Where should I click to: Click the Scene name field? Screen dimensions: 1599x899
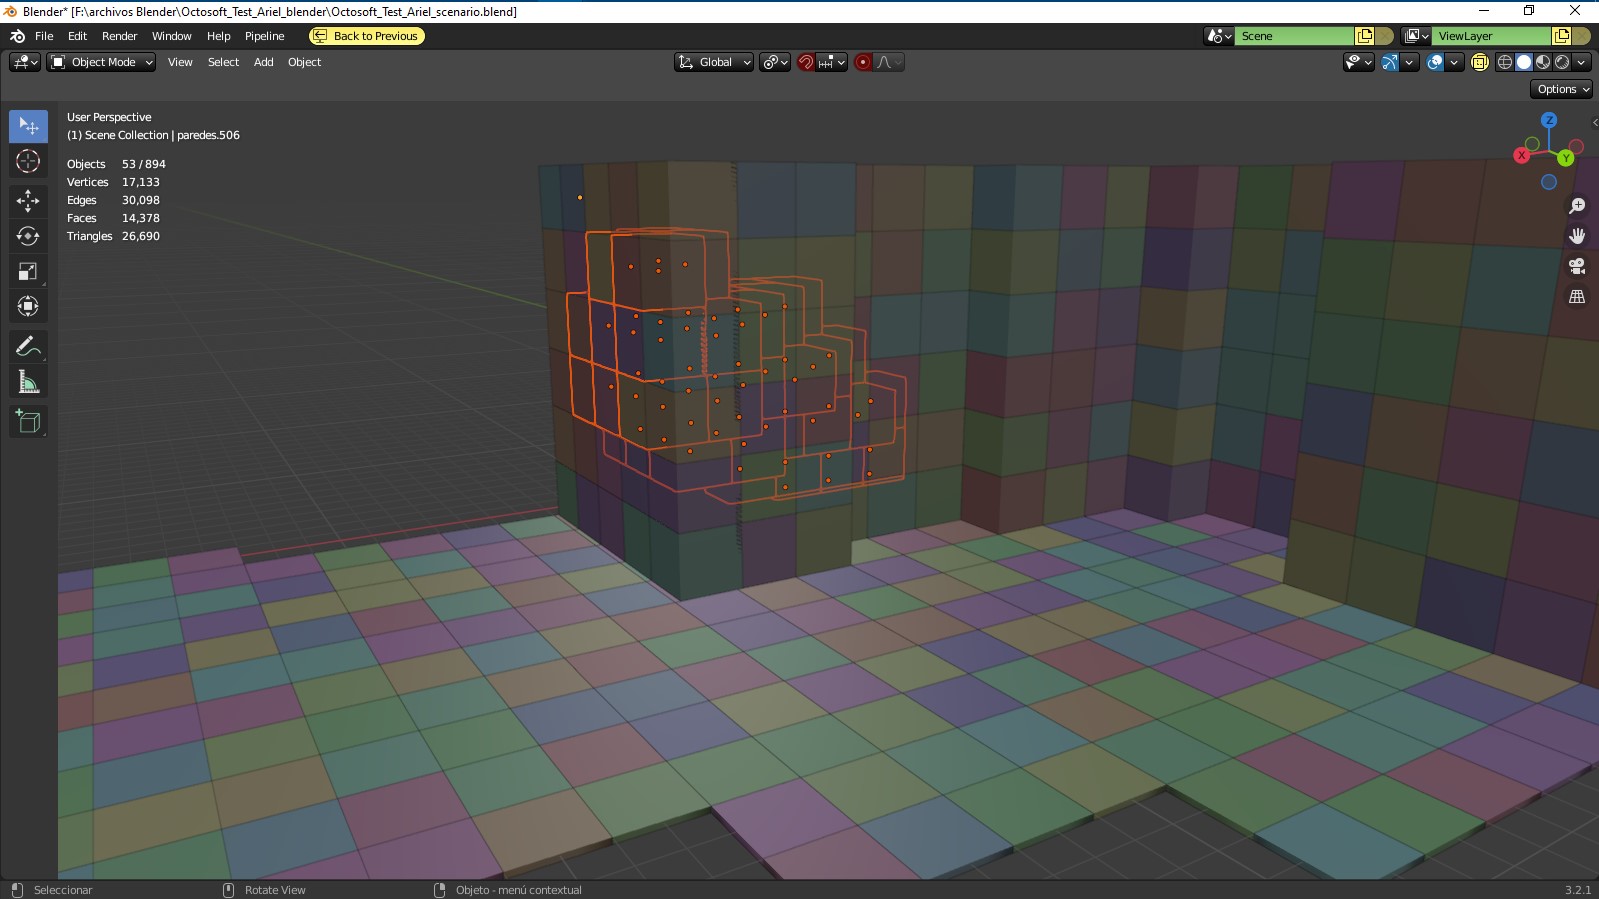pos(1294,36)
